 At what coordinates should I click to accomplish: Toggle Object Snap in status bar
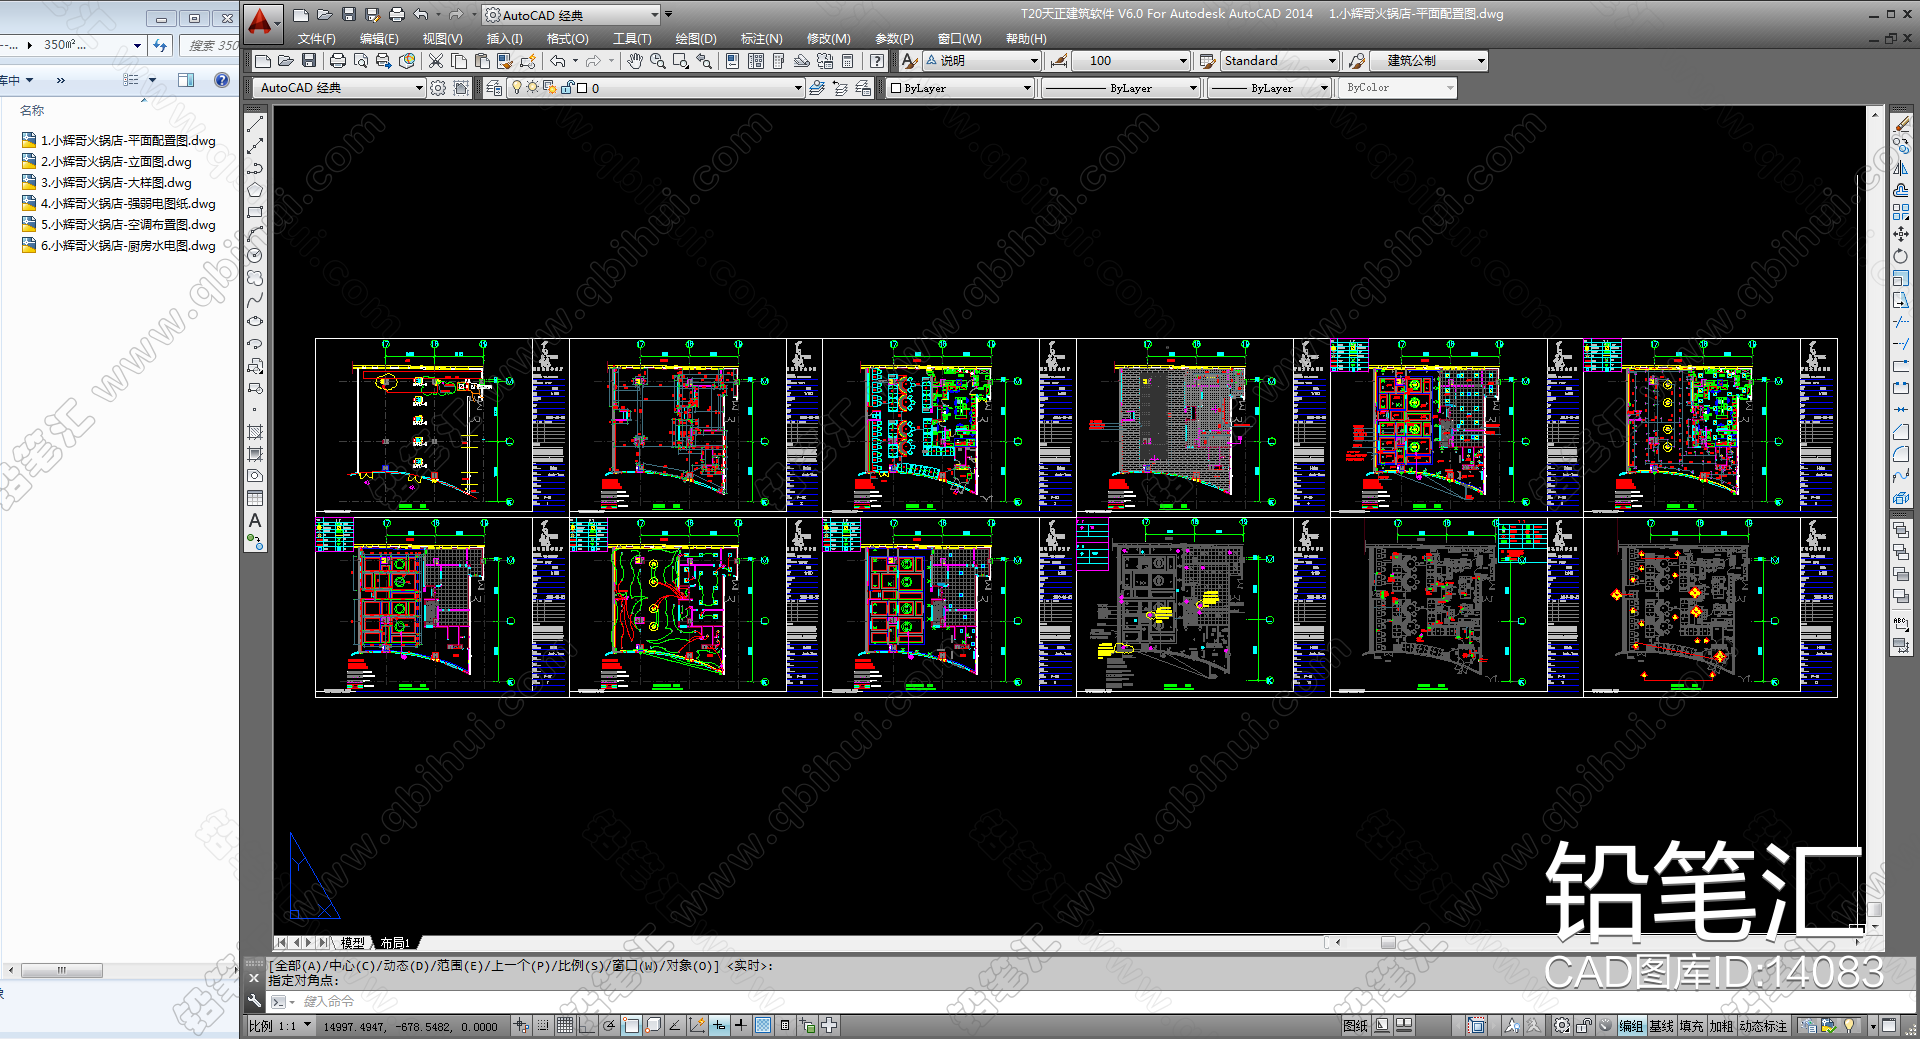pyautogui.click(x=631, y=1025)
